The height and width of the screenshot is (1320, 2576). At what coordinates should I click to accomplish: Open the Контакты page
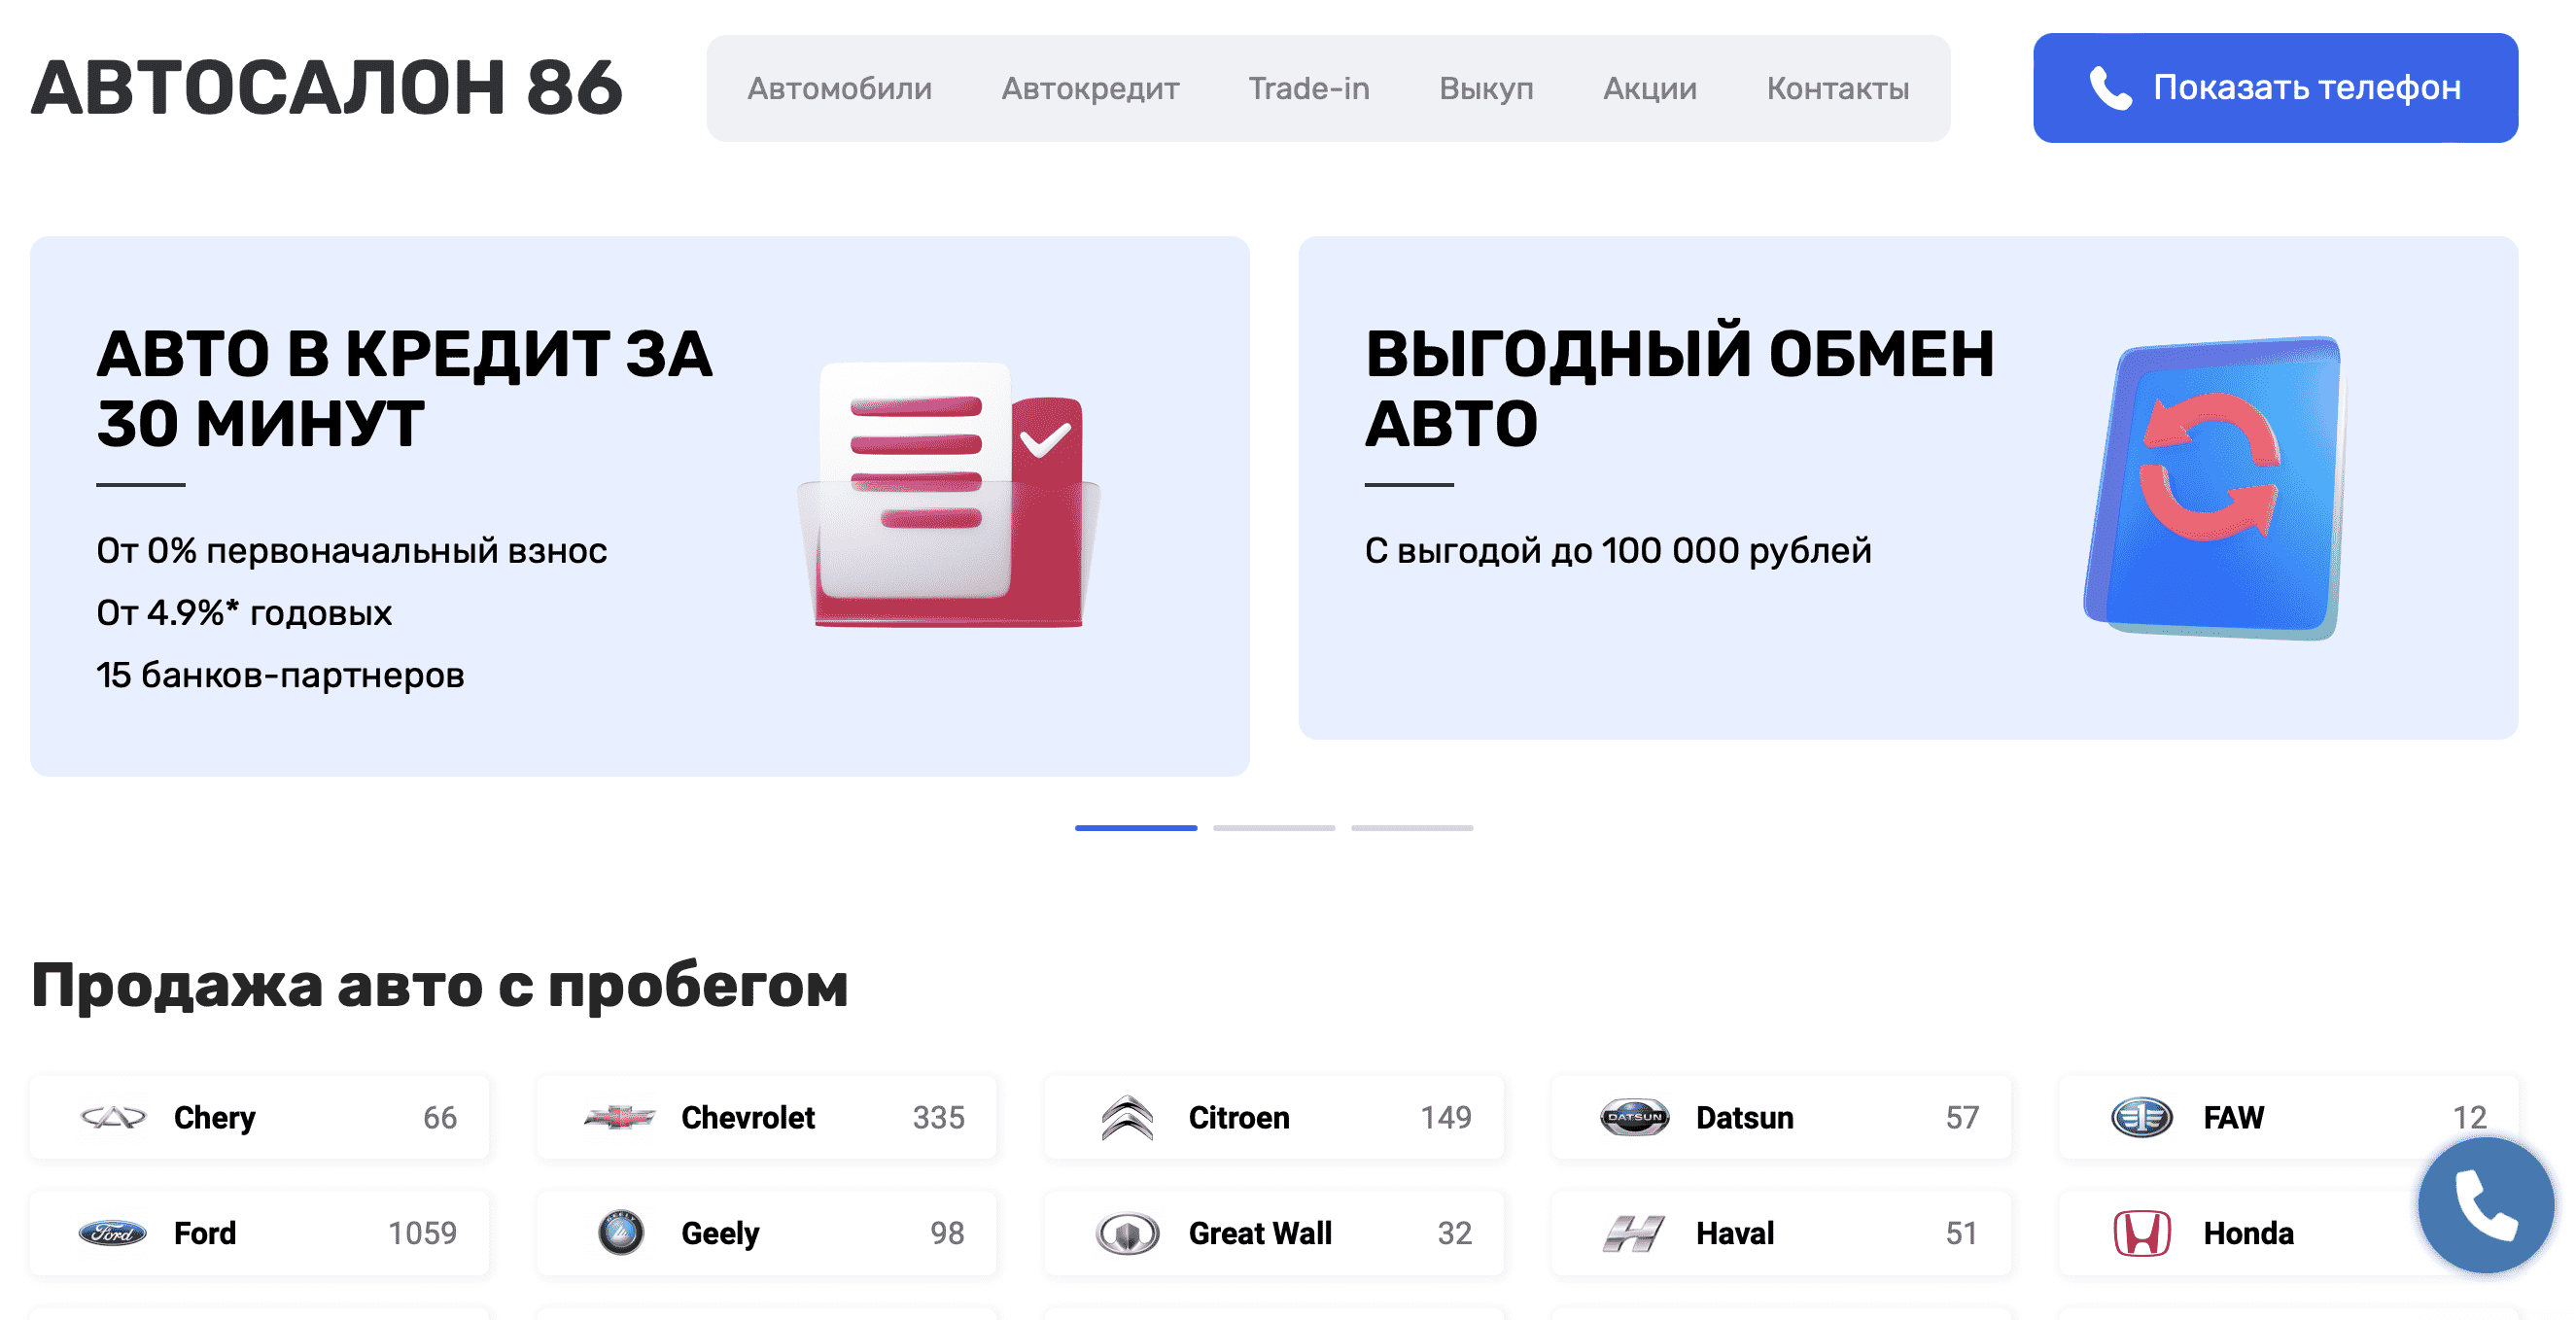click(1838, 88)
